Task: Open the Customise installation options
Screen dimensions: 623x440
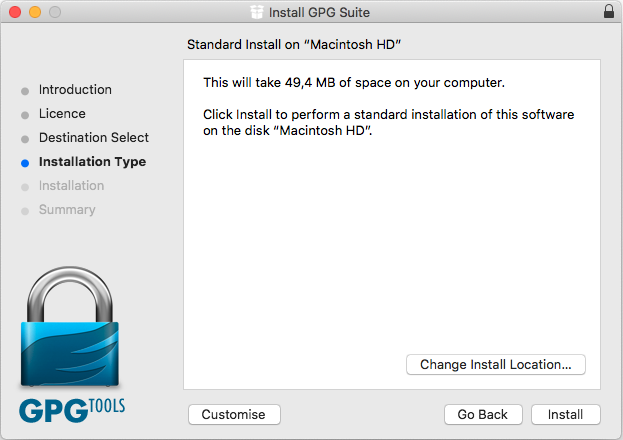Action: pyautogui.click(x=234, y=415)
